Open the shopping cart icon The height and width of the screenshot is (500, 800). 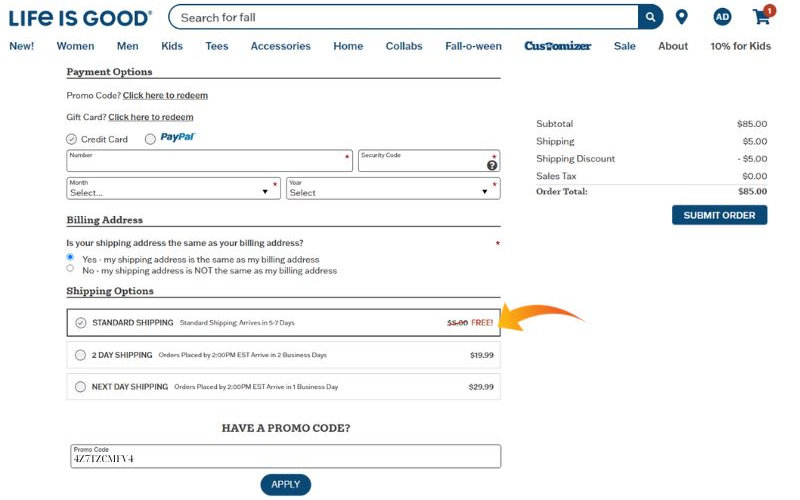click(762, 17)
